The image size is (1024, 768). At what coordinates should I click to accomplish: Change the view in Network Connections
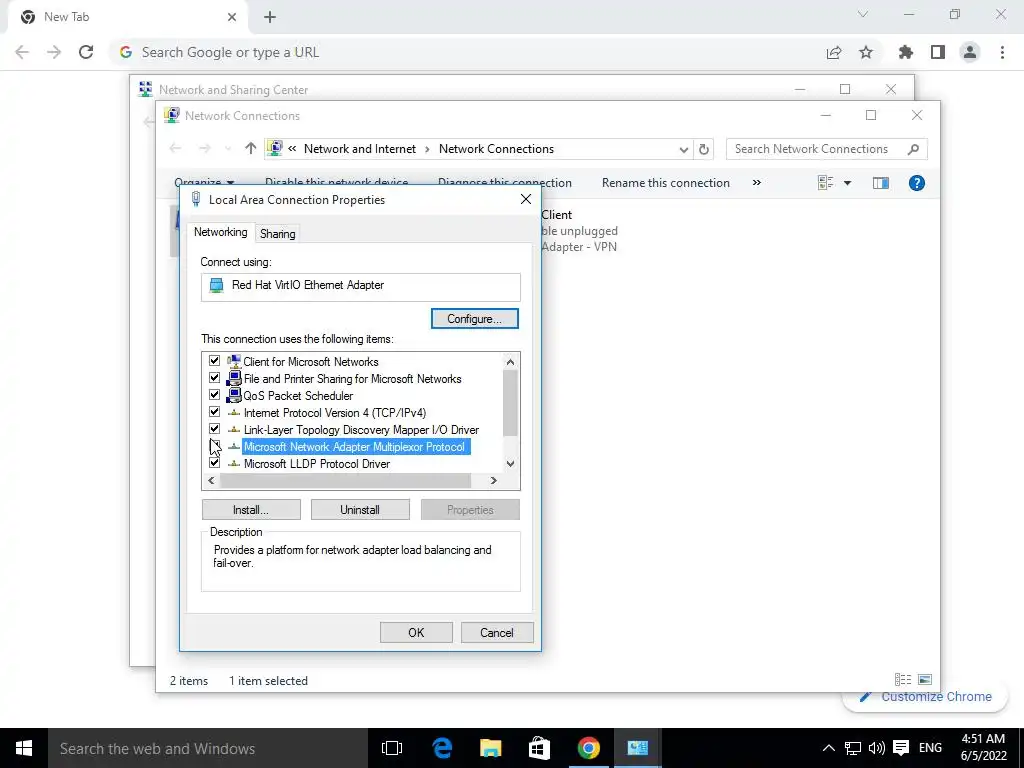coord(825,183)
